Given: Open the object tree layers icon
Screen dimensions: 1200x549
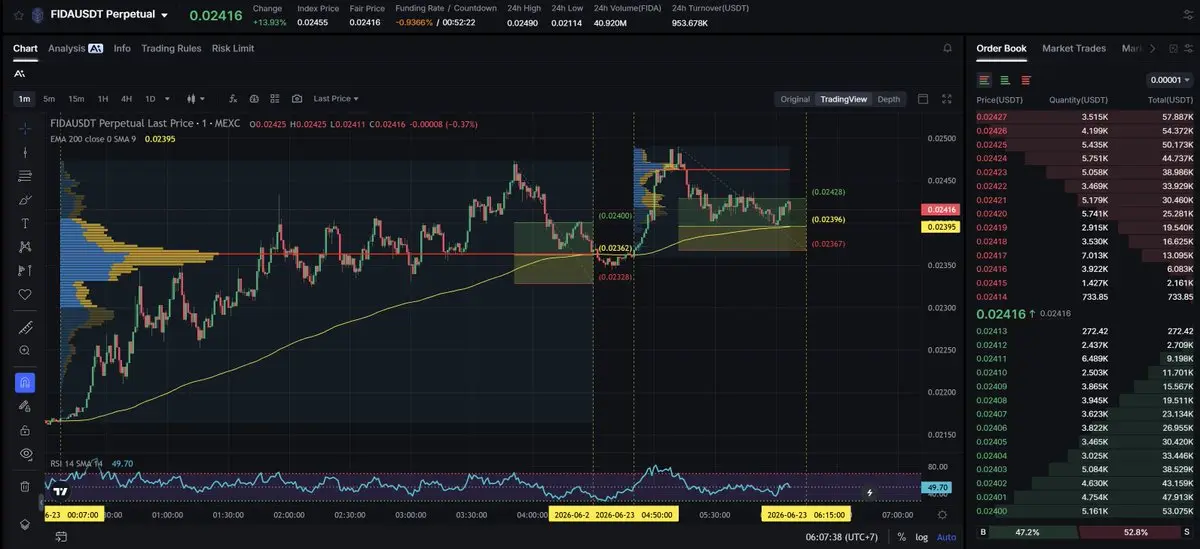Looking at the screenshot, I should [25, 524].
